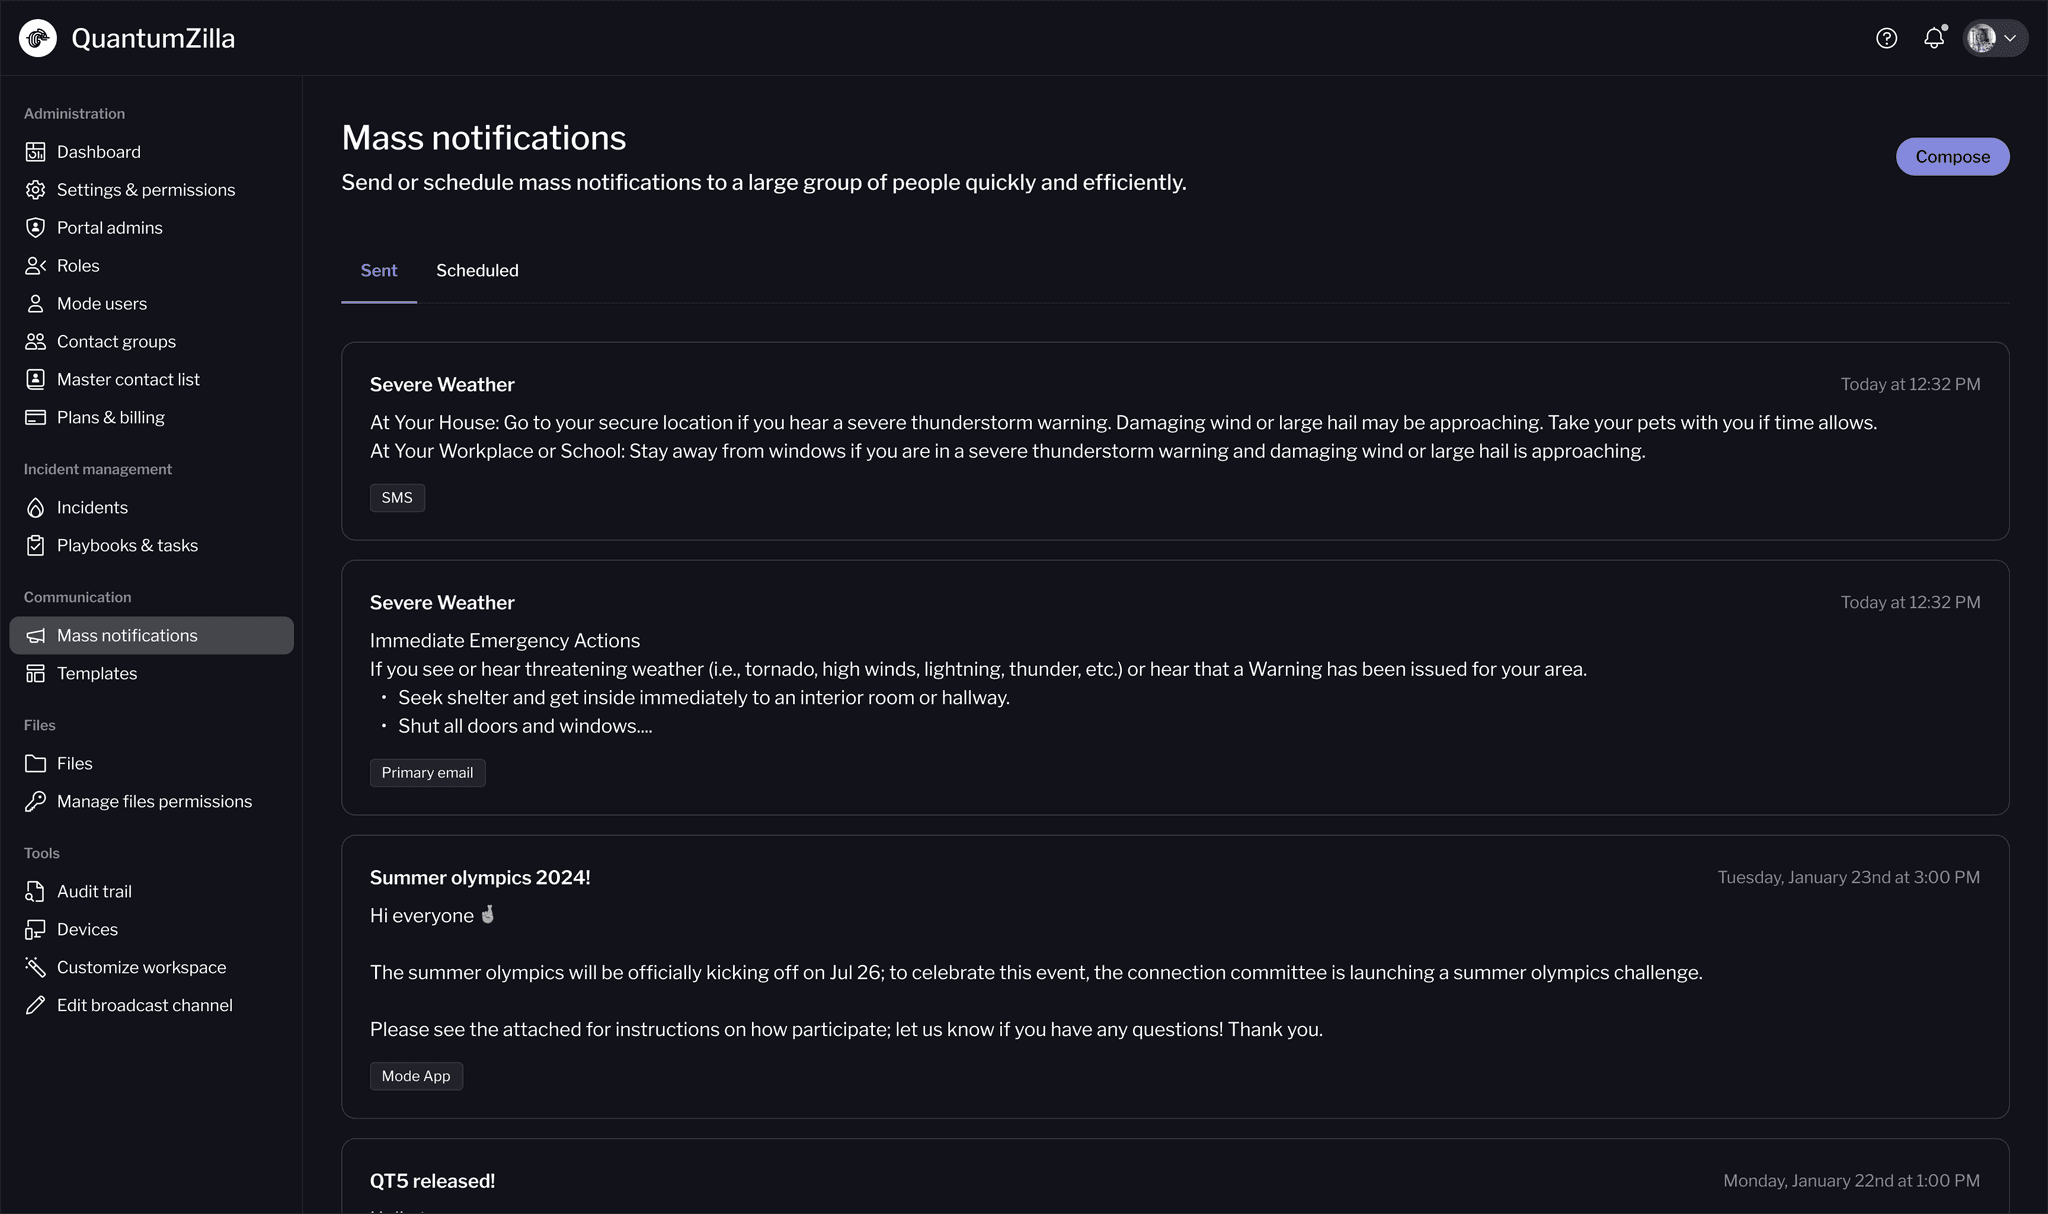Expand the user profile avatar dropdown
The width and height of the screenshot is (2048, 1214).
tap(1995, 38)
